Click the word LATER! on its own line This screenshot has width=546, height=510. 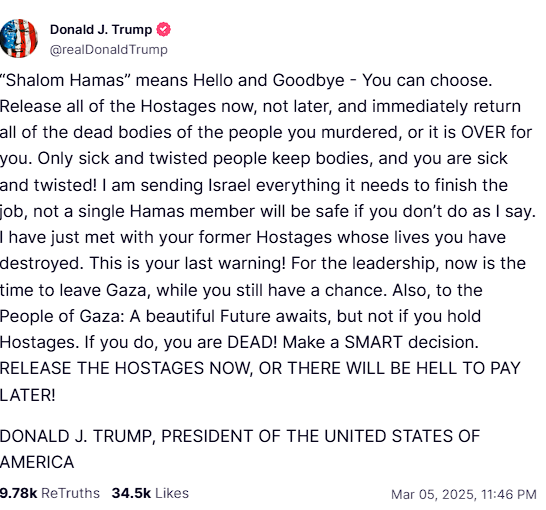click(28, 395)
